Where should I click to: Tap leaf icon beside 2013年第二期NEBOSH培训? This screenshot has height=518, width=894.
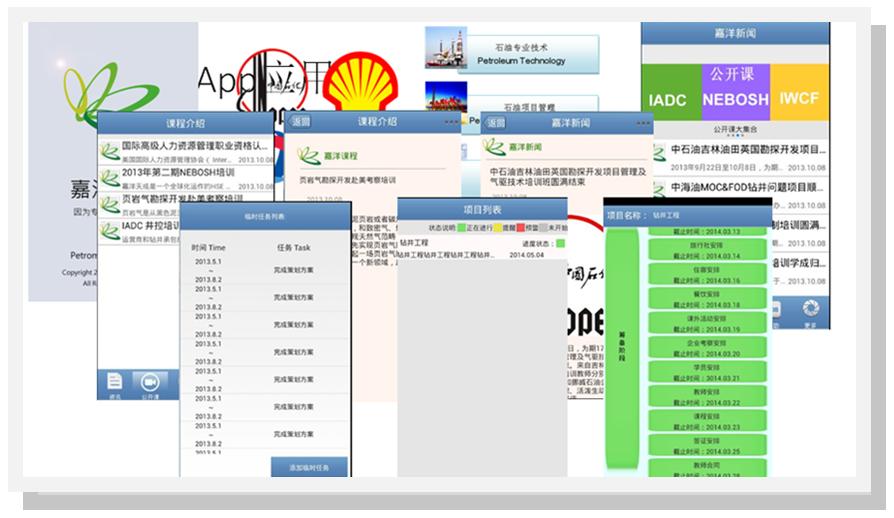109,179
